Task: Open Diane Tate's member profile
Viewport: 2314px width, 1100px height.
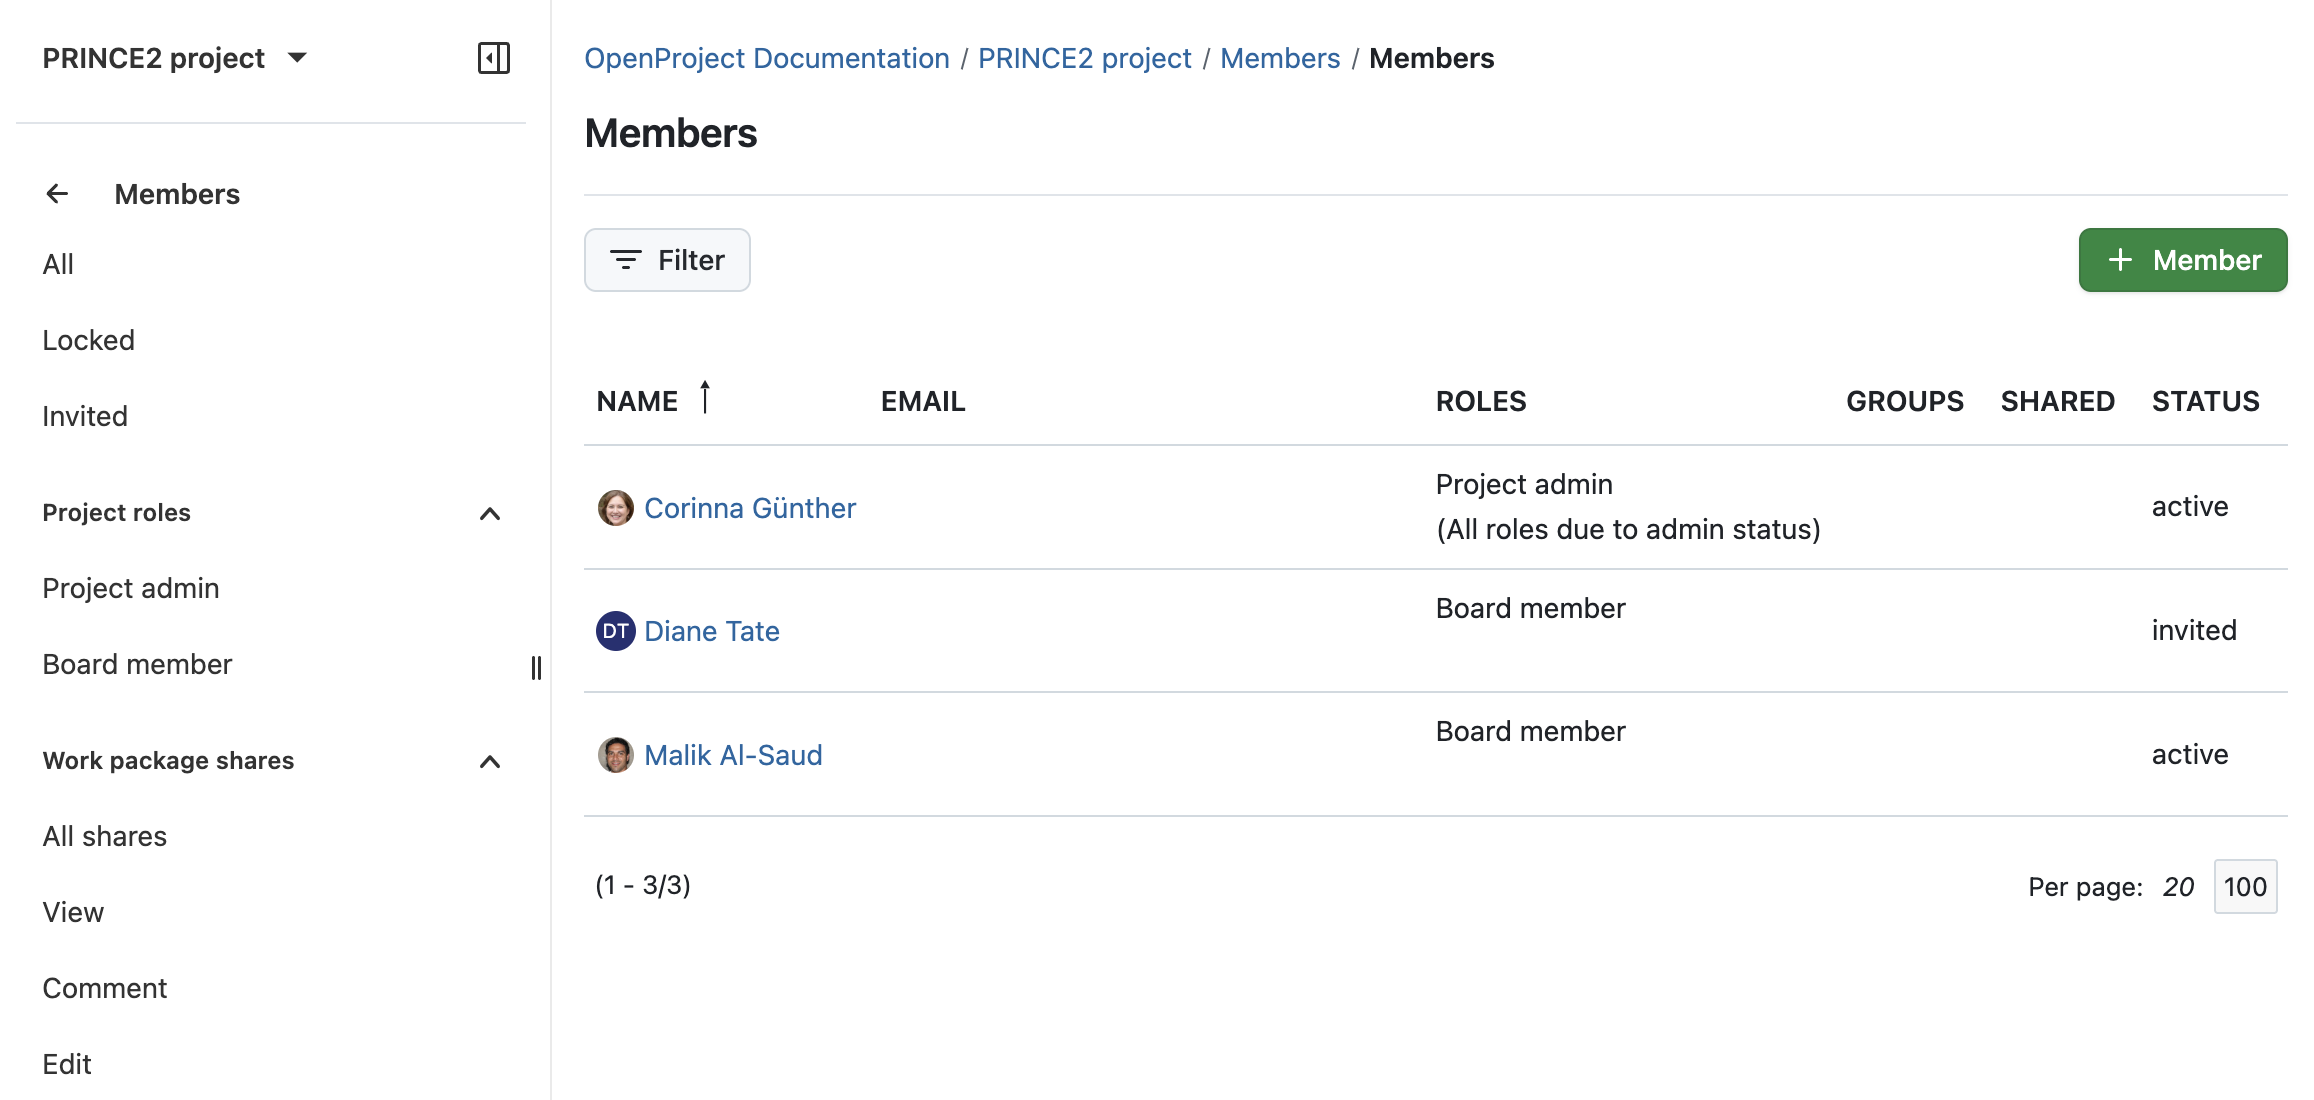Action: [x=712, y=631]
